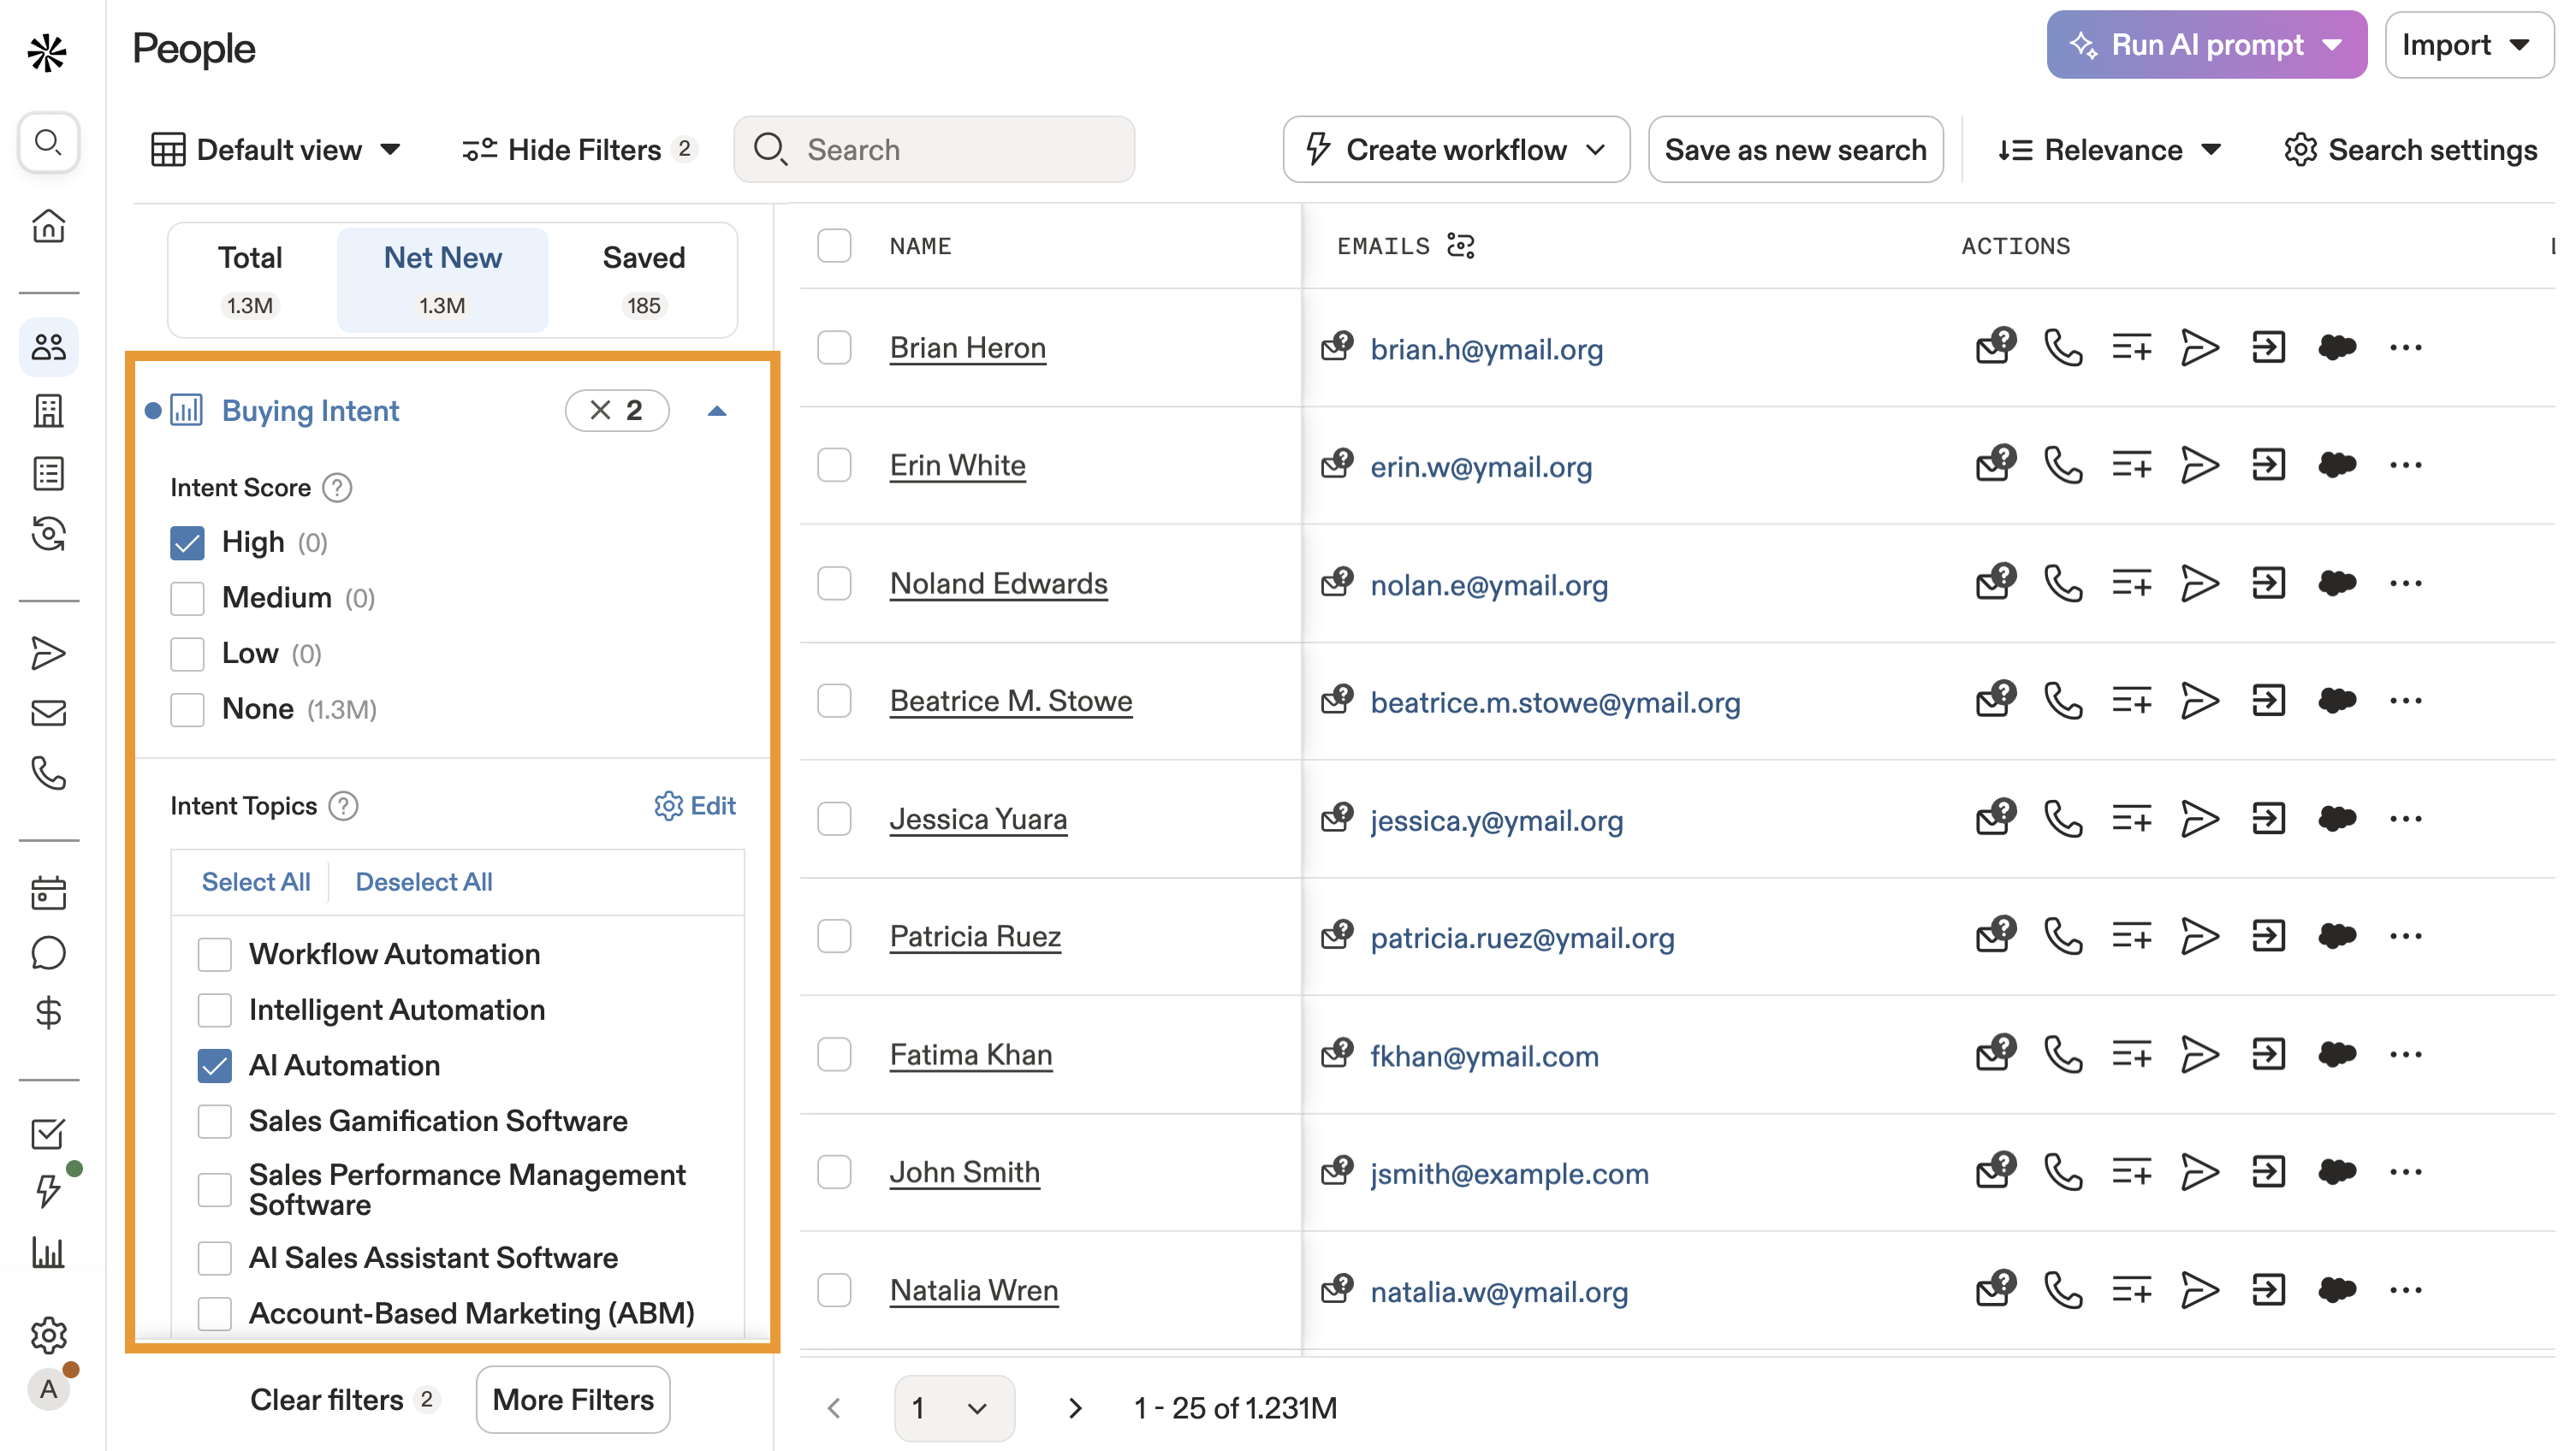Viewport: 2576px width, 1451px height.
Task: Click the Deselect All link
Action: [x=423, y=882]
